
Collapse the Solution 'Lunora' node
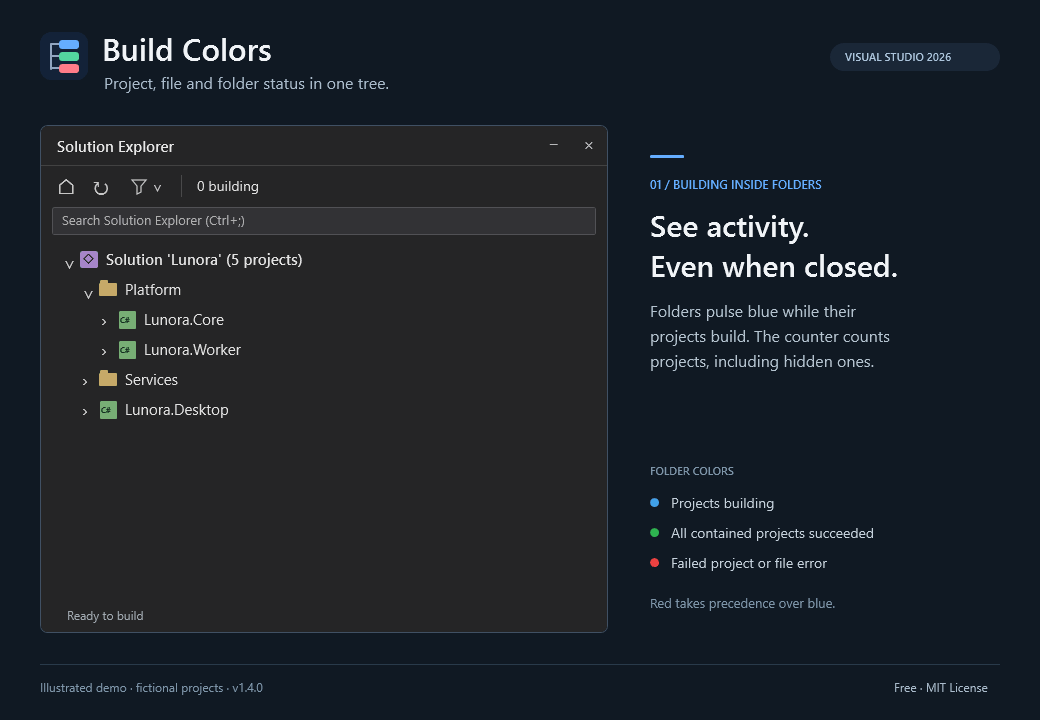tap(69, 264)
